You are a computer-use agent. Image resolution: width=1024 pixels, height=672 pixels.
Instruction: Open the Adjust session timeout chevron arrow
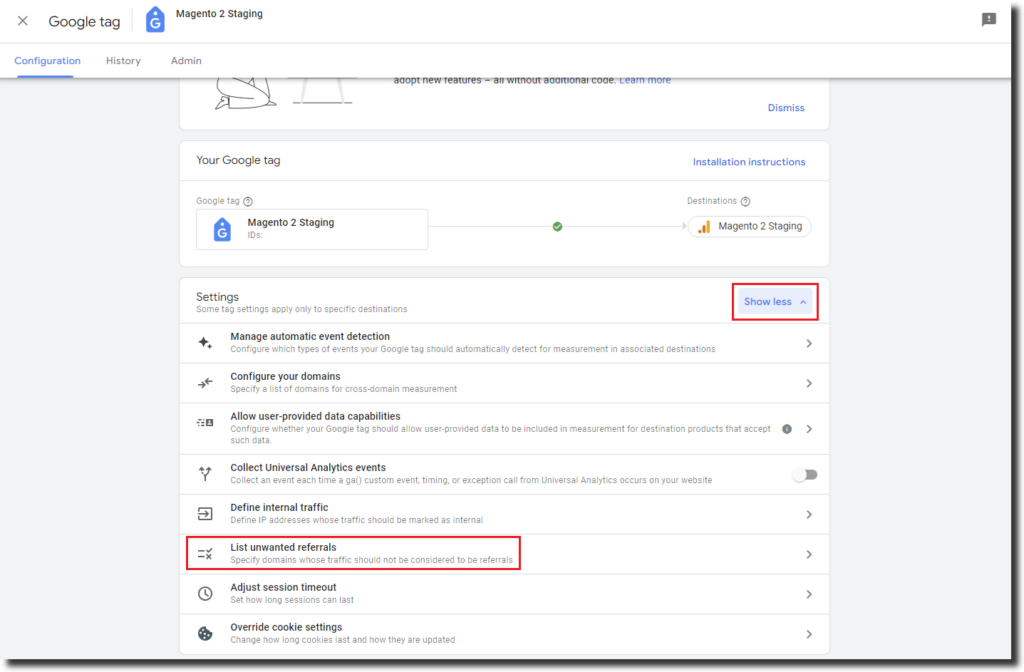809,594
